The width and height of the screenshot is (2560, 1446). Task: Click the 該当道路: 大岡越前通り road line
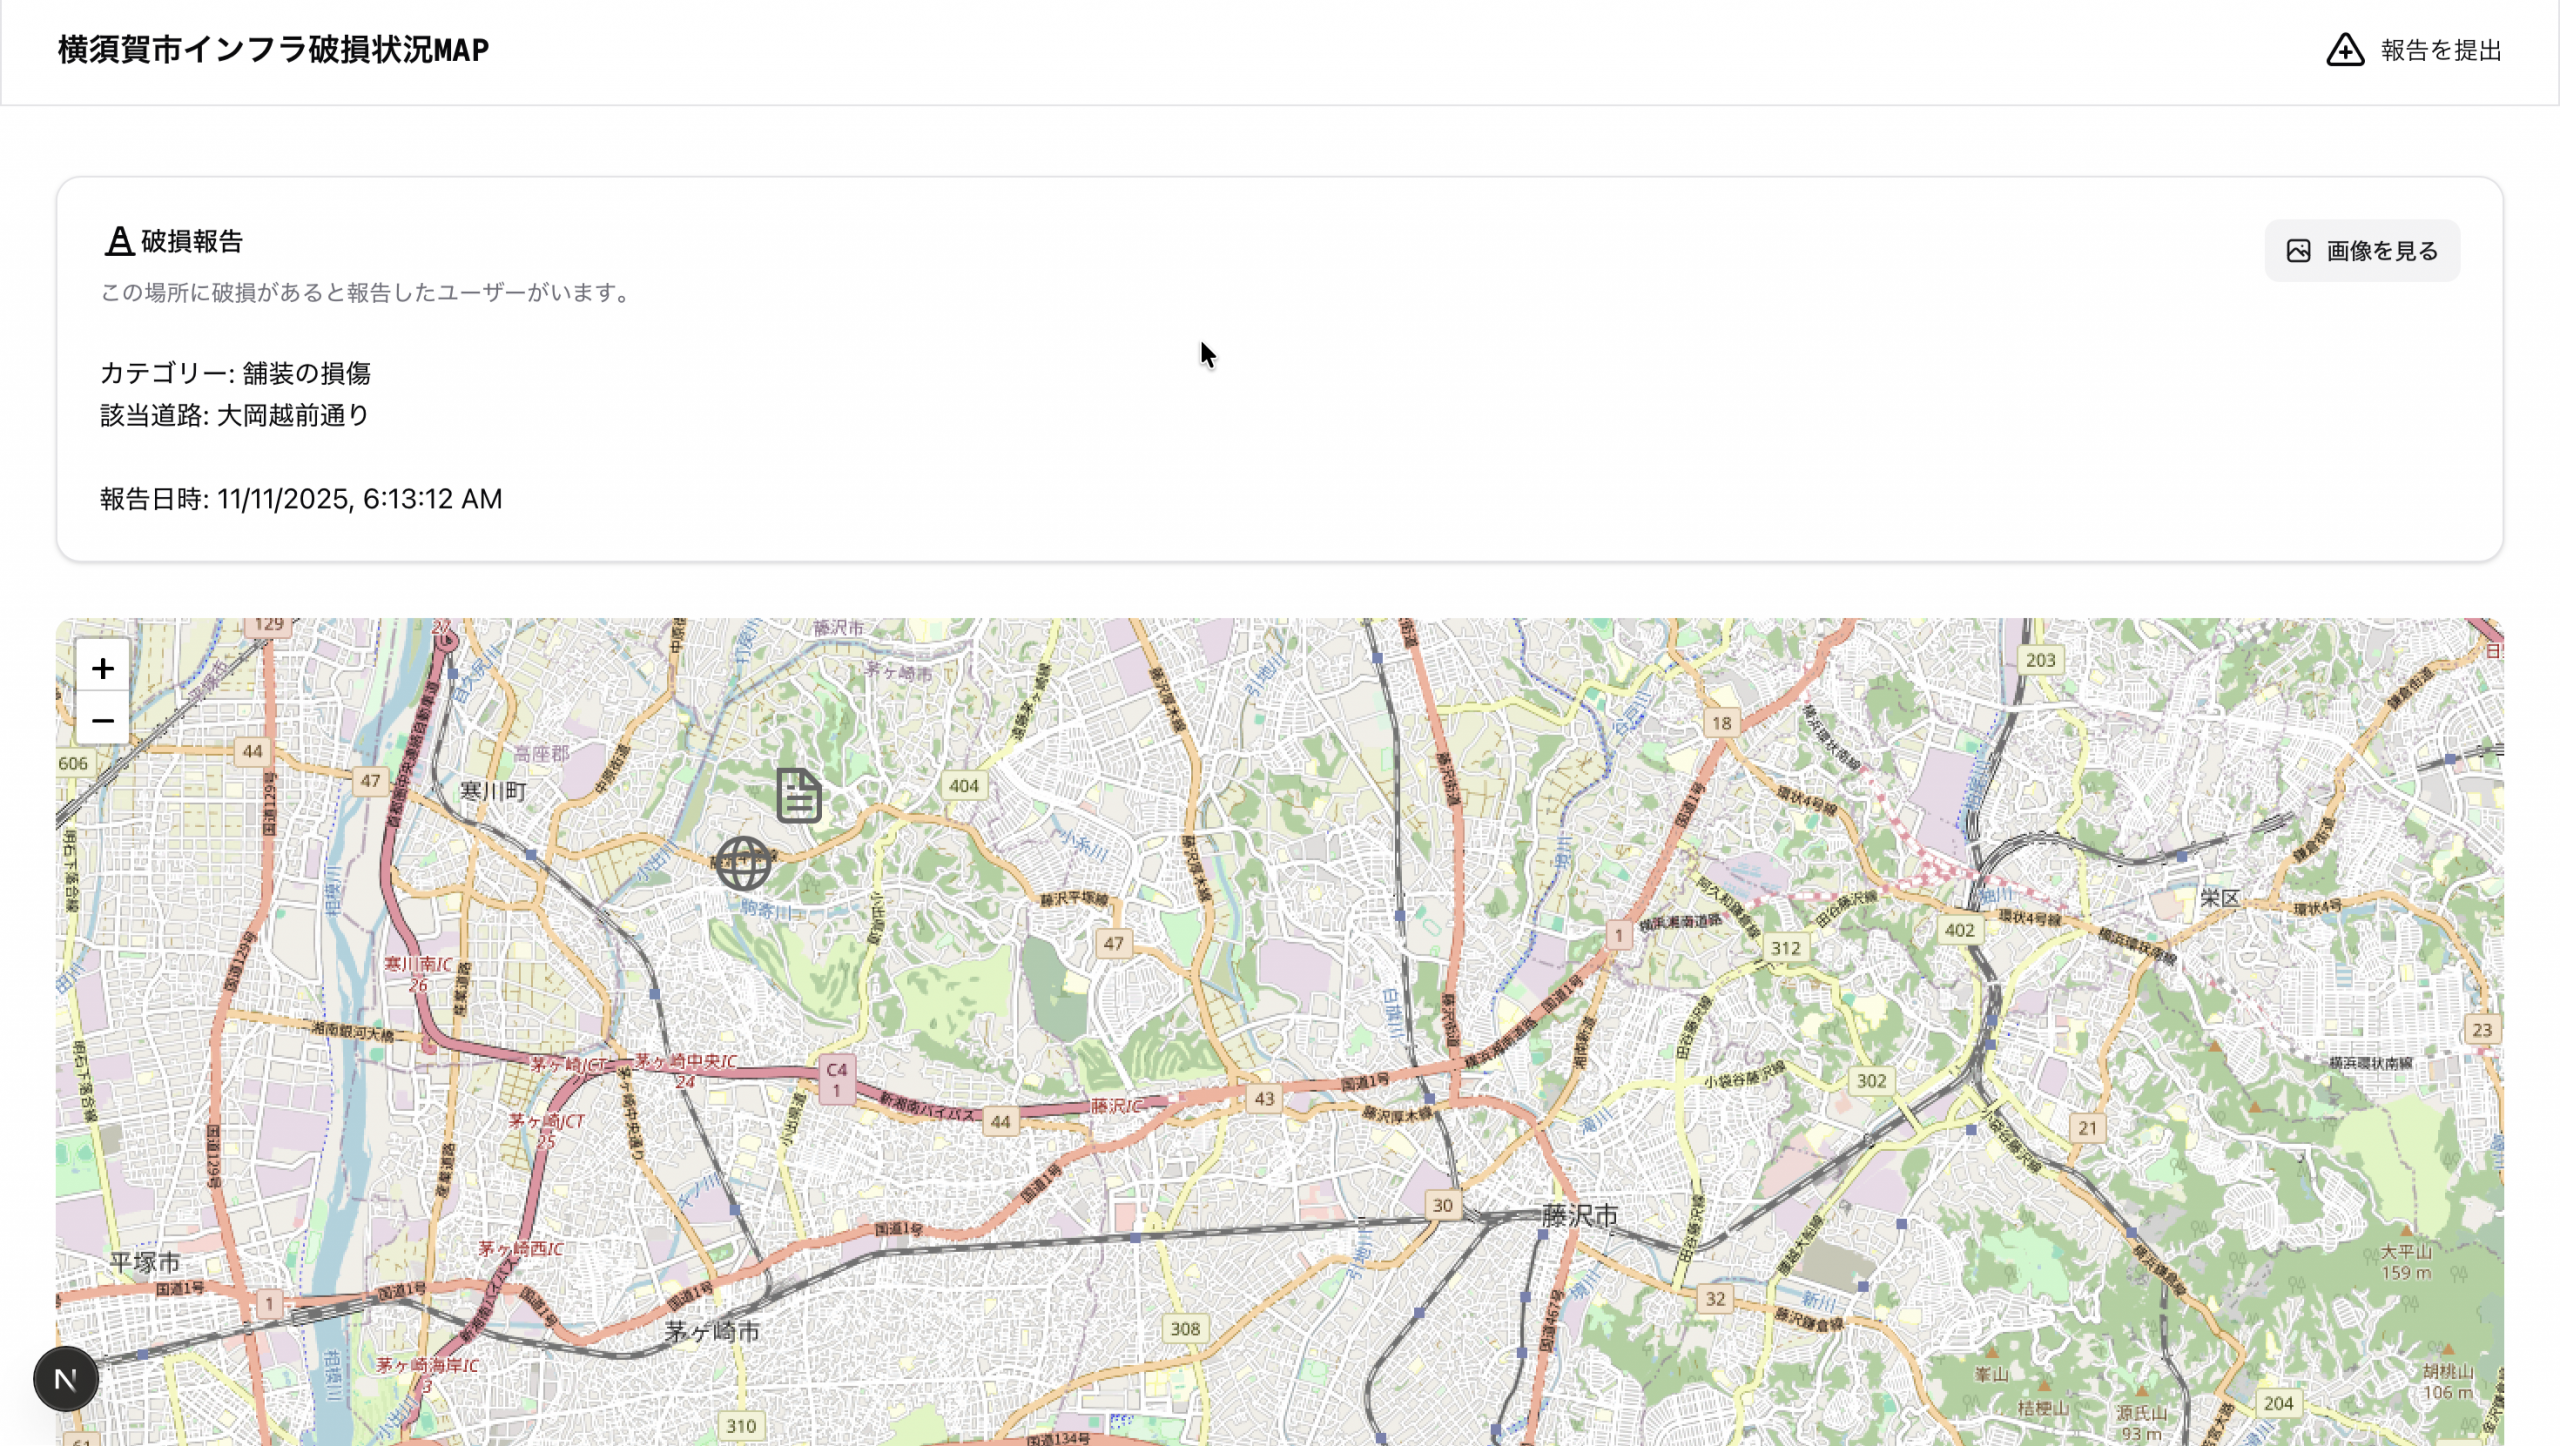point(235,415)
